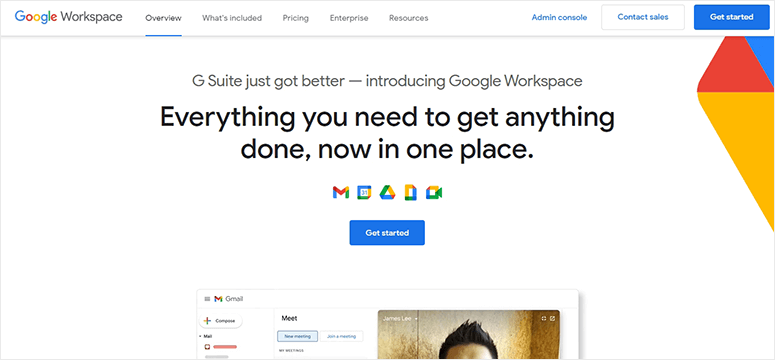The image size is (775, 360).
Task: Click the Join a meeting button
Action: 342,336
